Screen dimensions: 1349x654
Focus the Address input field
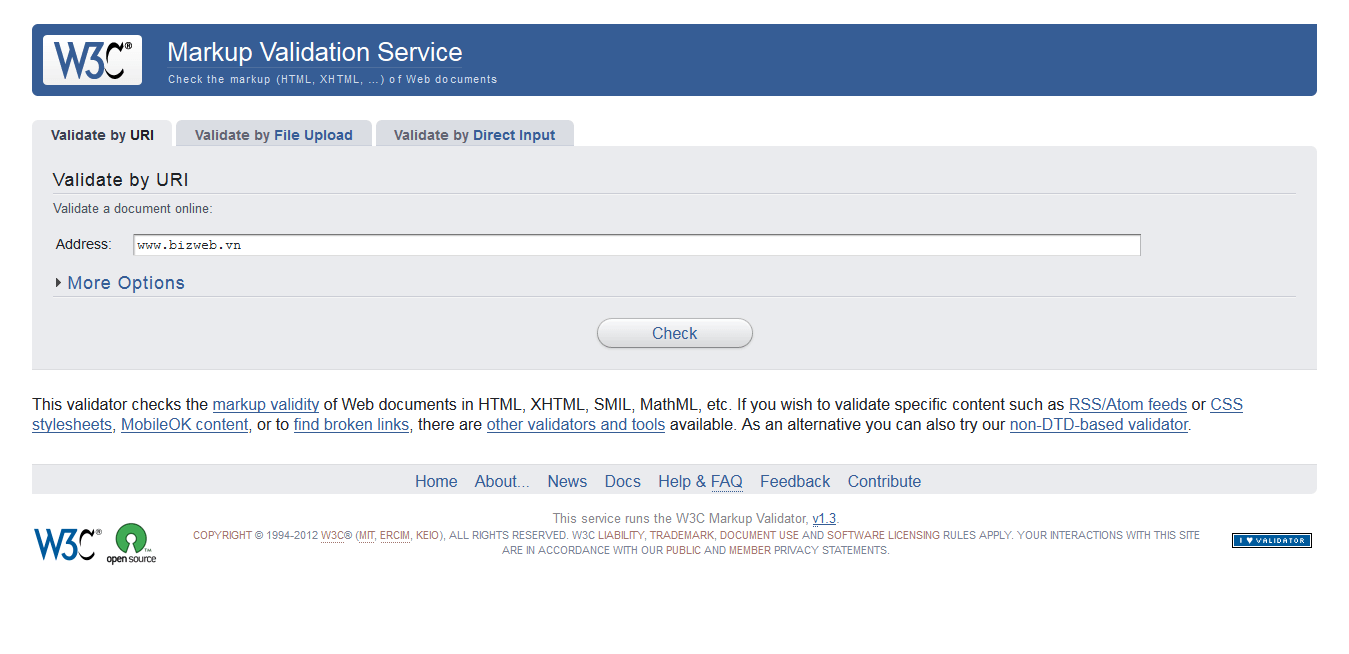[x=637, y=245]
